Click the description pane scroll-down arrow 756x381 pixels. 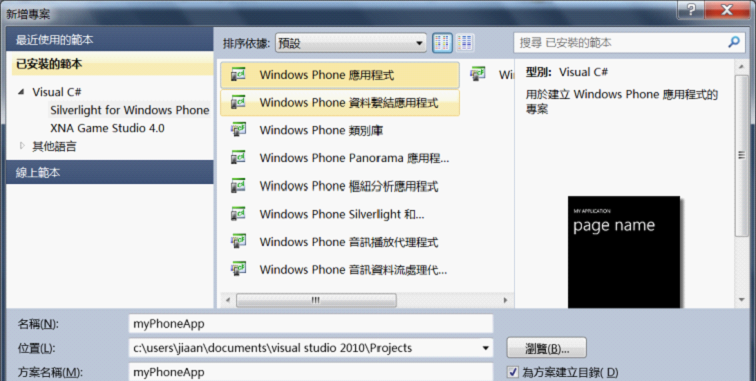742,300
